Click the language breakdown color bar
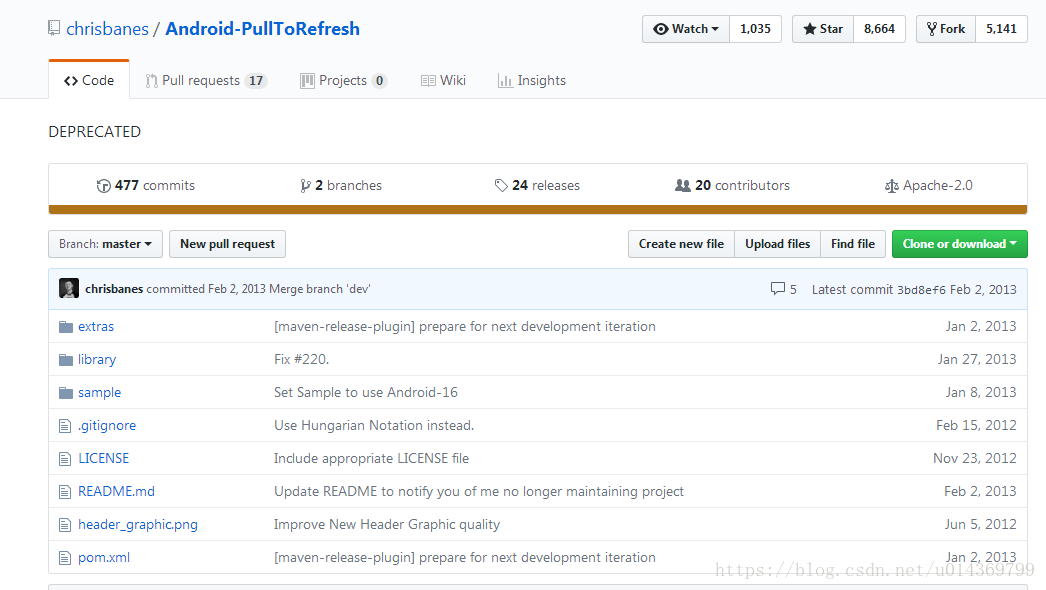The width and height of the screenshot is (1046, 590). click(x=538, y=210)
